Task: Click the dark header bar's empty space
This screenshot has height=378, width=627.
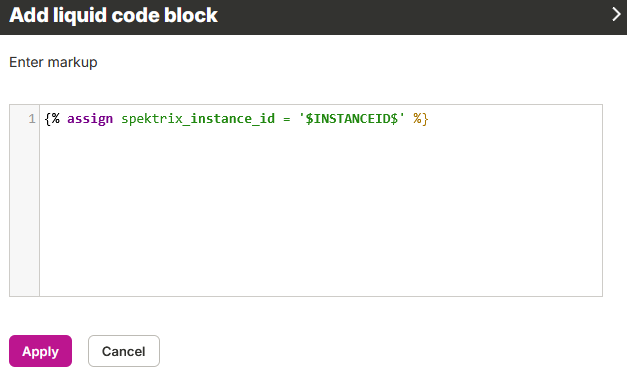Action: pos(412,16)
